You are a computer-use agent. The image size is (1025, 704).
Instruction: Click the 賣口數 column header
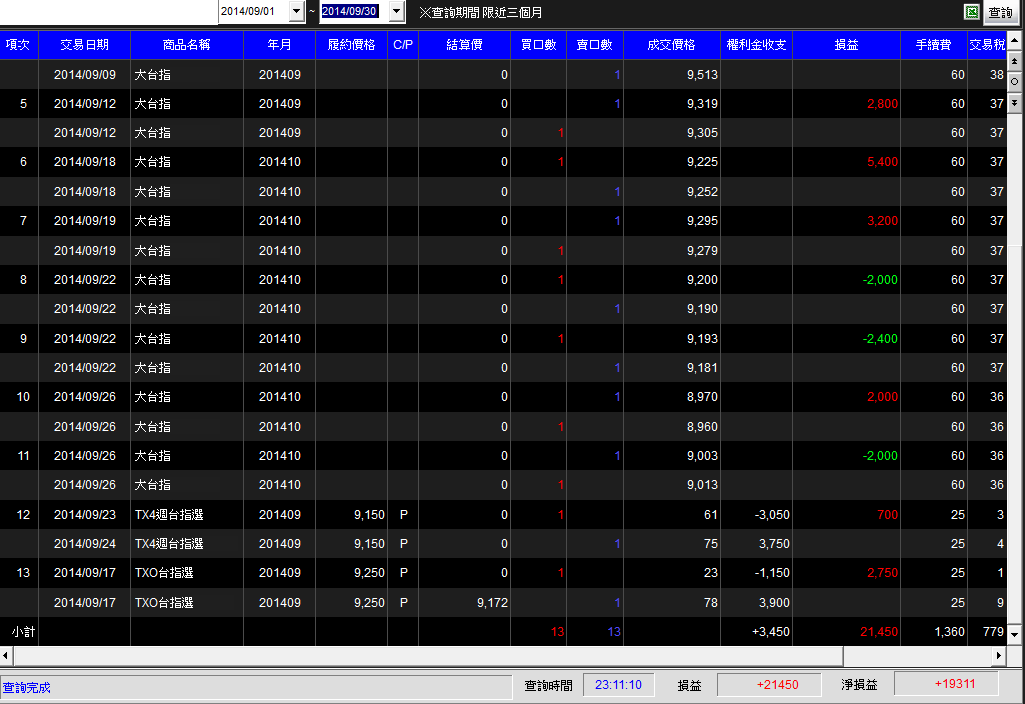point(594,45)
